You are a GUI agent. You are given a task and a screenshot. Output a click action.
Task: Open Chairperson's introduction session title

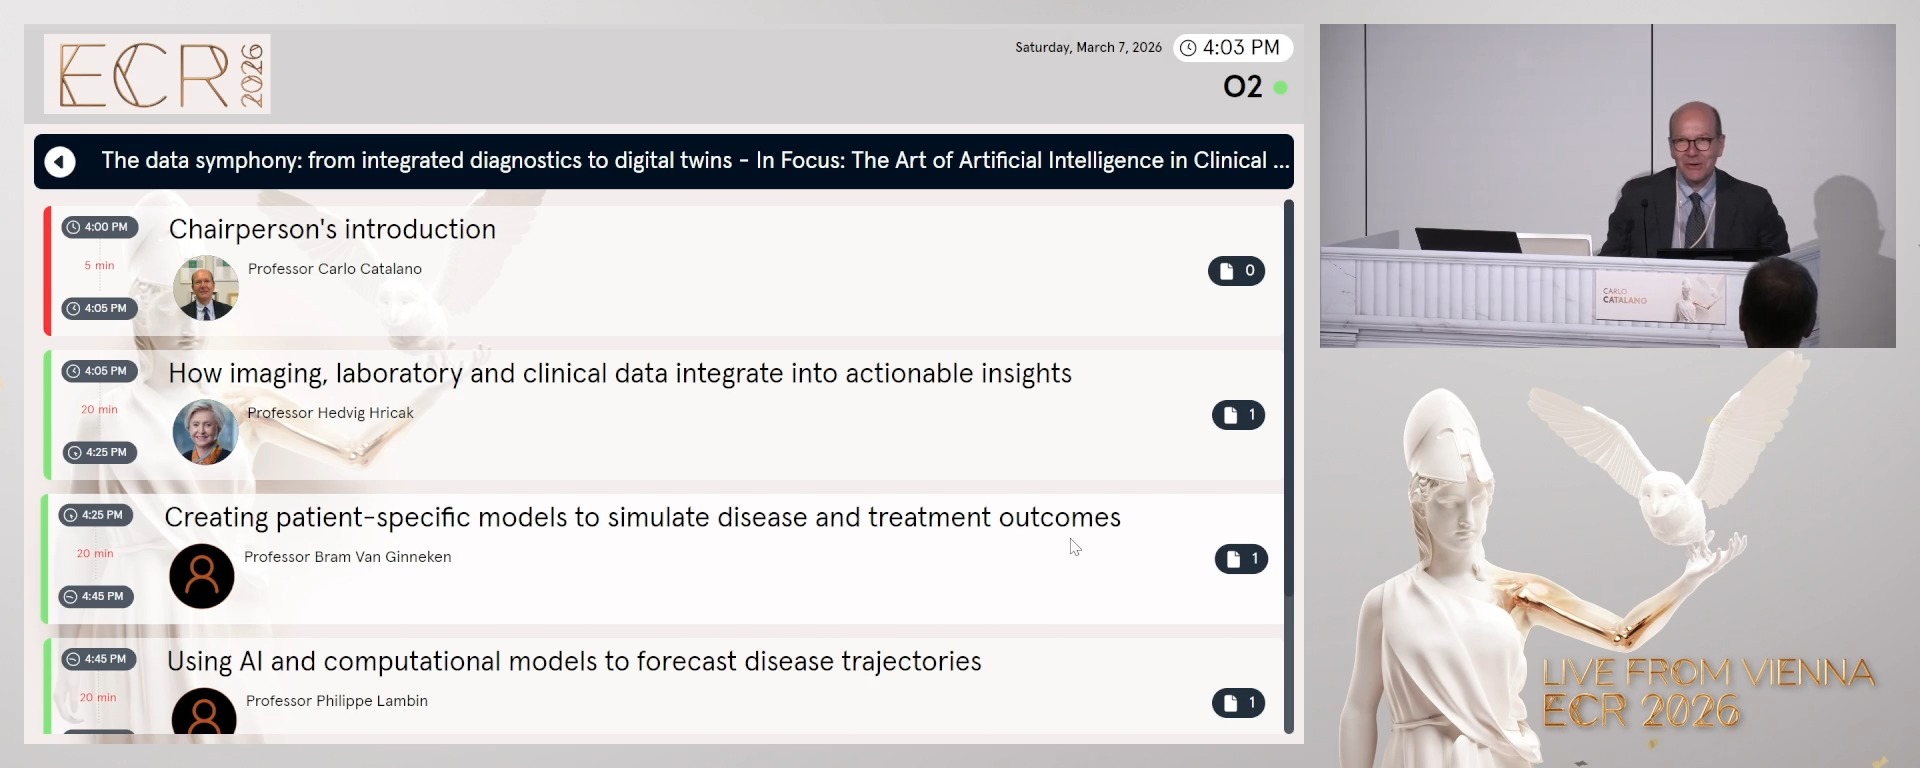click(332, 229)
